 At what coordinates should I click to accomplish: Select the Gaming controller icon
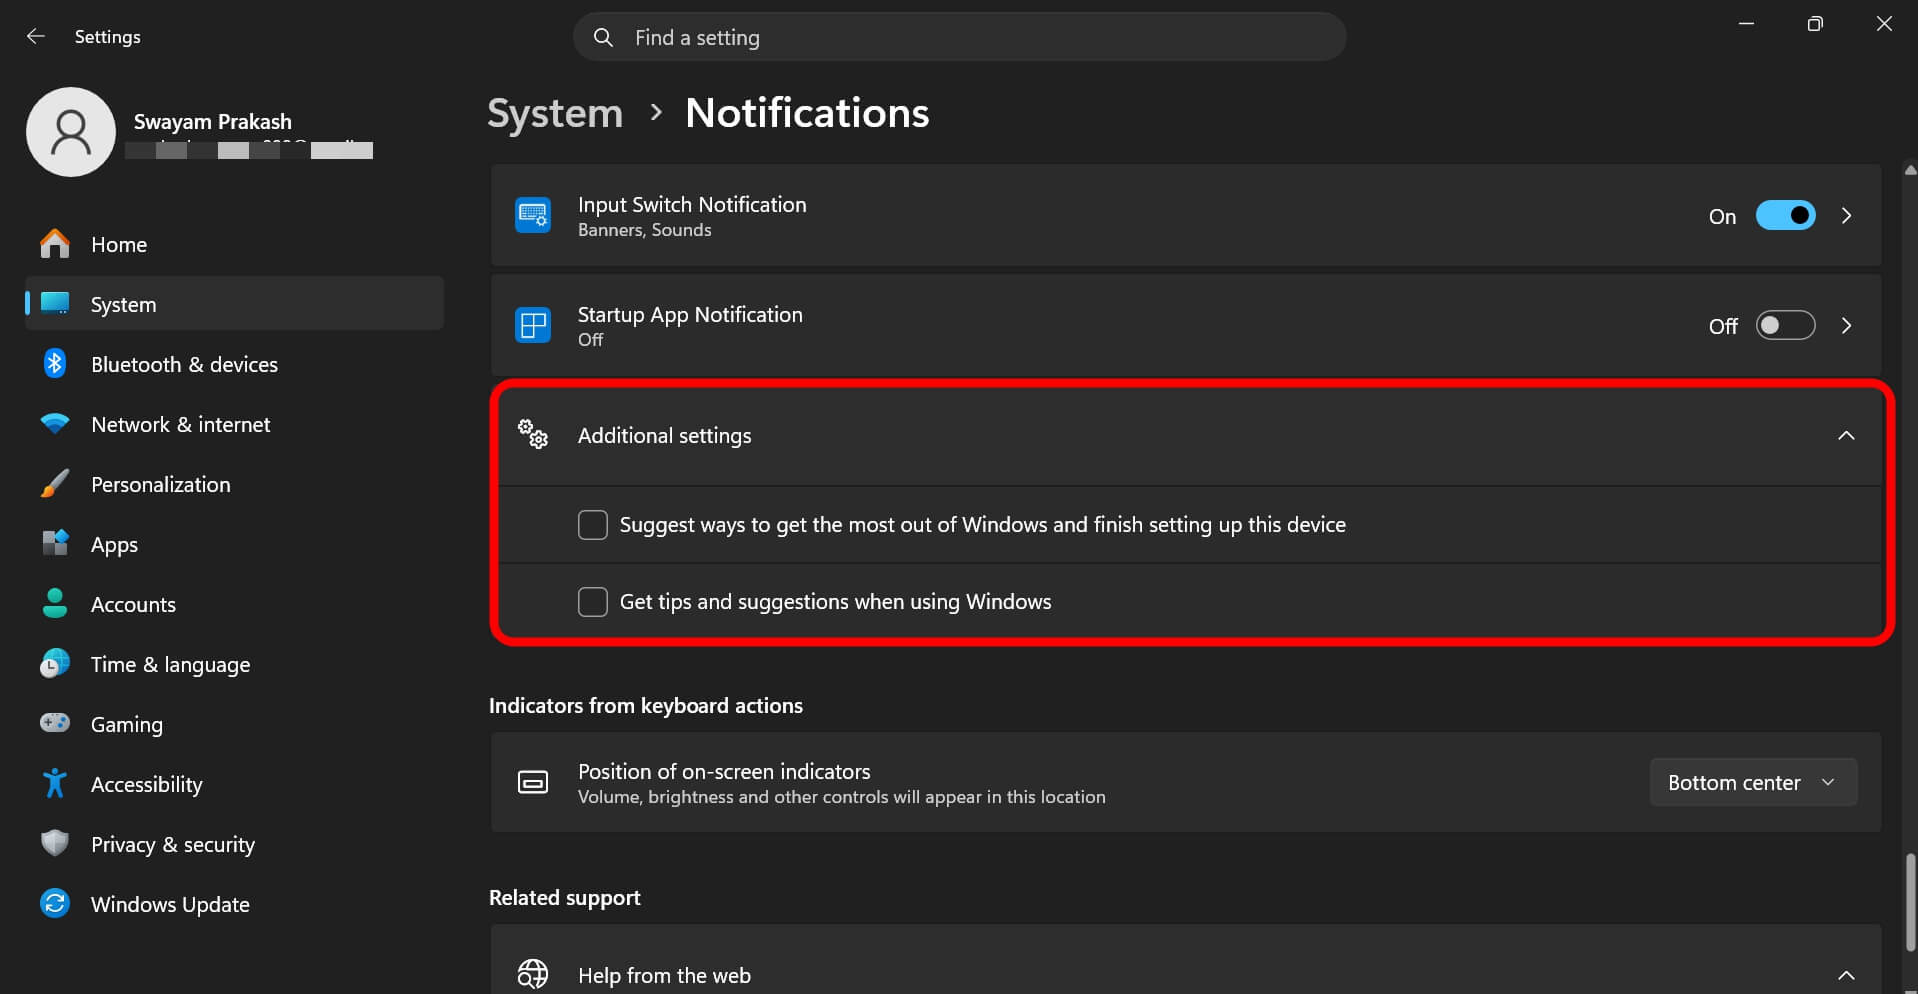coord(55,724)
